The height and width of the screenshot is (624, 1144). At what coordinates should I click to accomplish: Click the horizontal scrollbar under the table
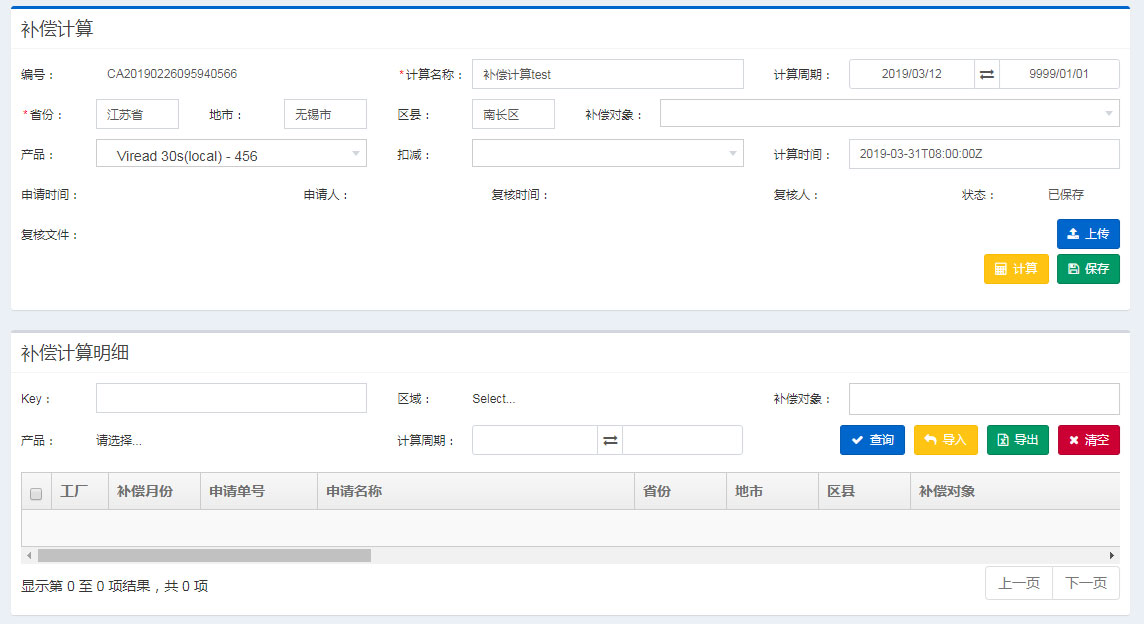pyautogui.click(x=204, y=555)
